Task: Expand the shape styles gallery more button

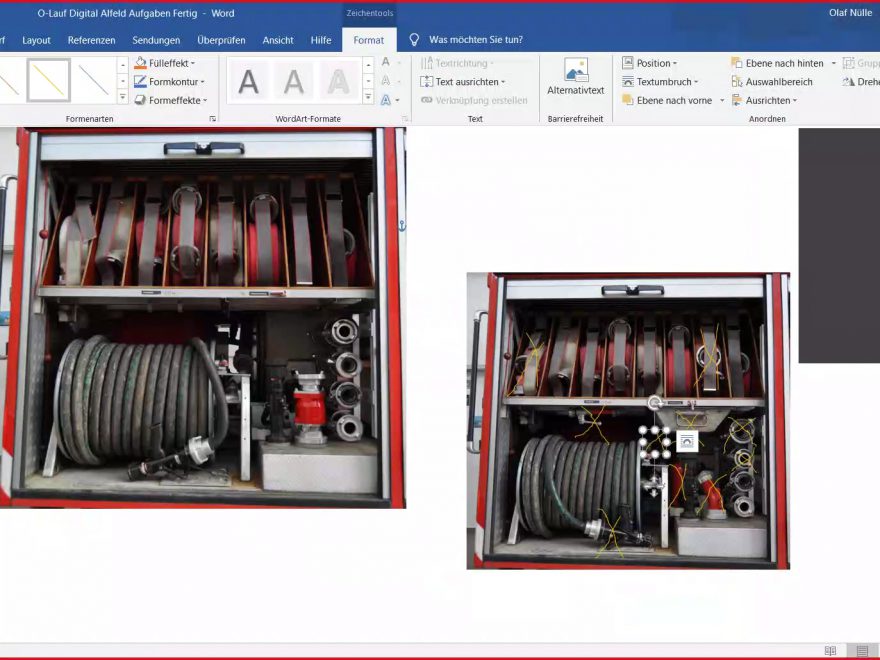Action: tap(123, 98)
